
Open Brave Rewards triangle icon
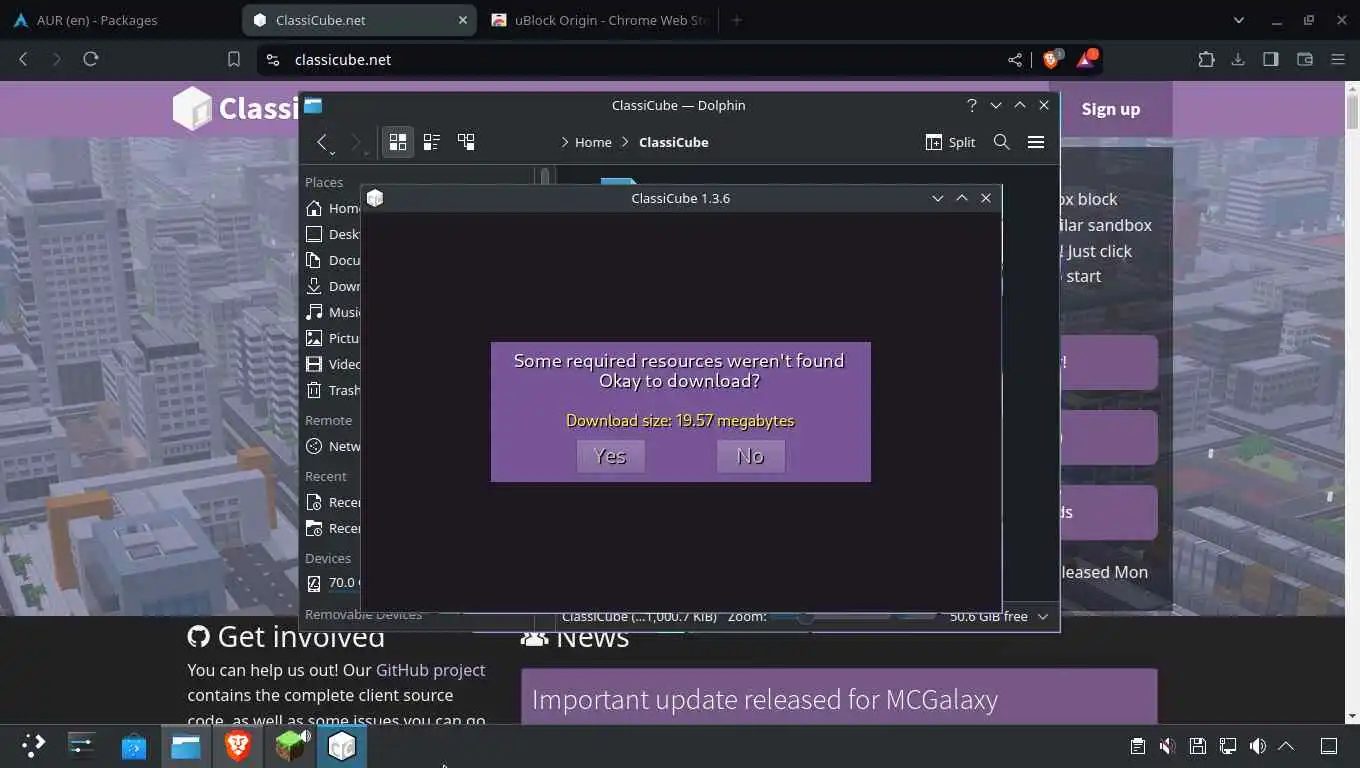coord(1086,59)
